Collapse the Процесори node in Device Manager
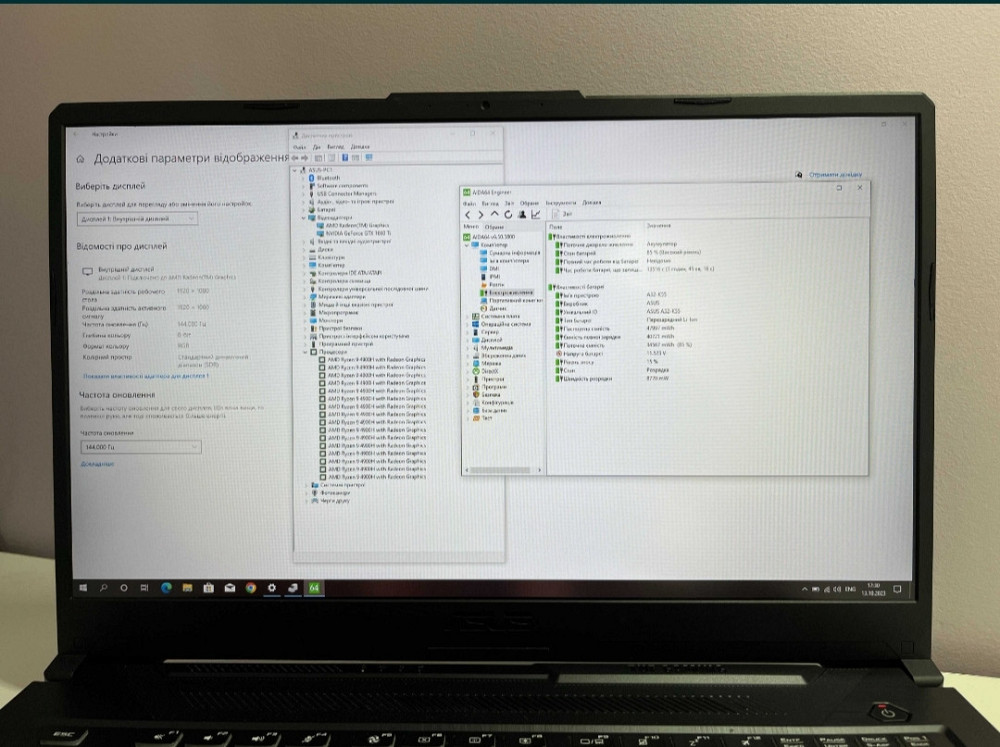The image size is (1000, 747). (306, 352)
